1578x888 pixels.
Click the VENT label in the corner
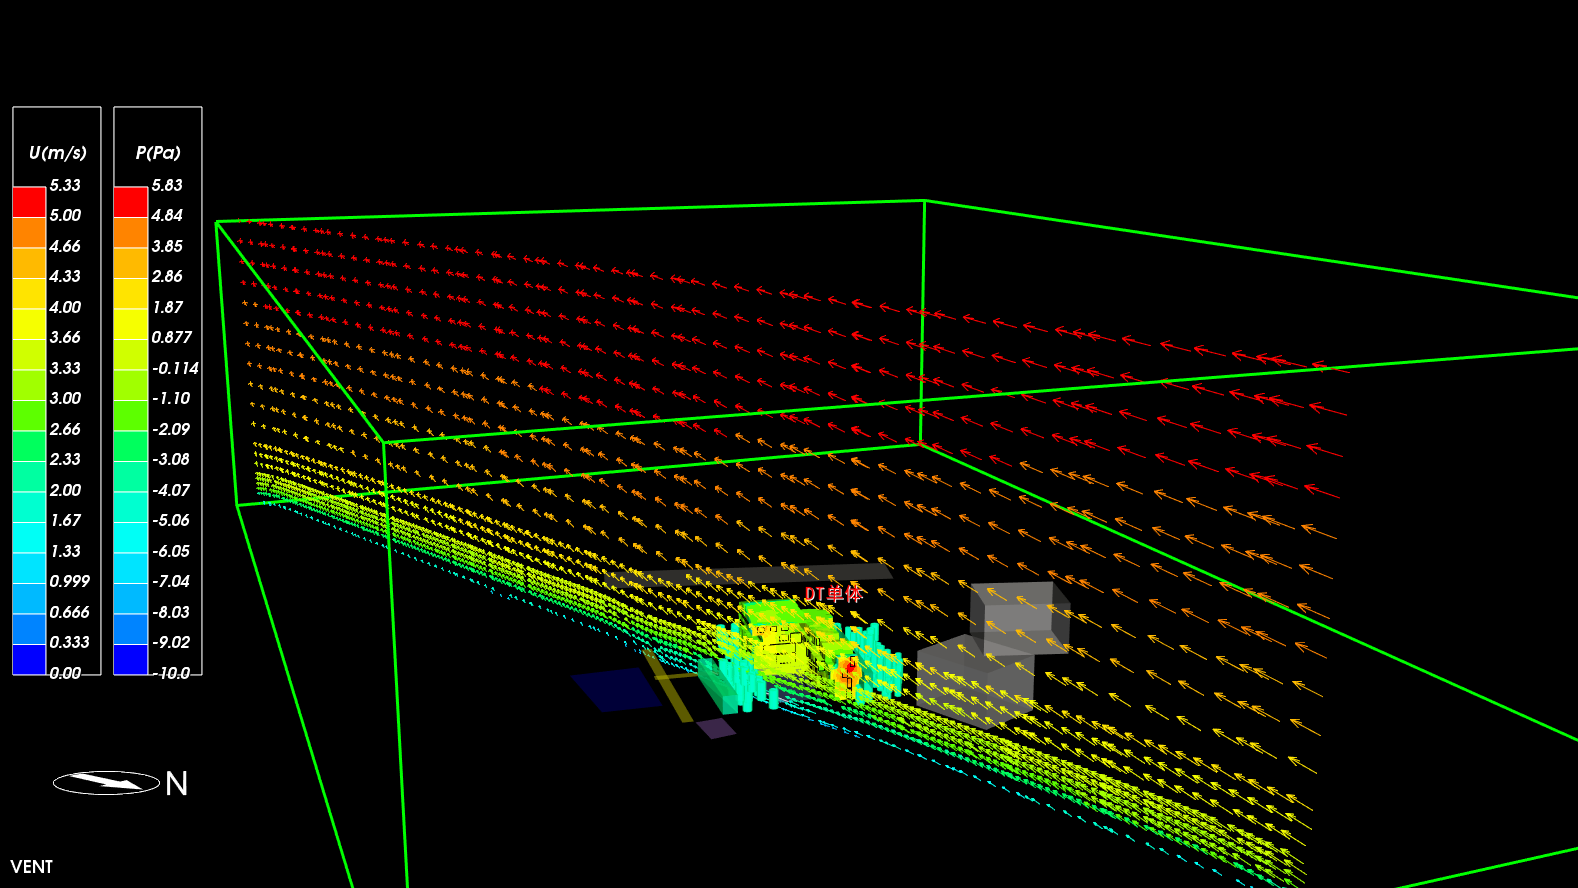[32, 867]
